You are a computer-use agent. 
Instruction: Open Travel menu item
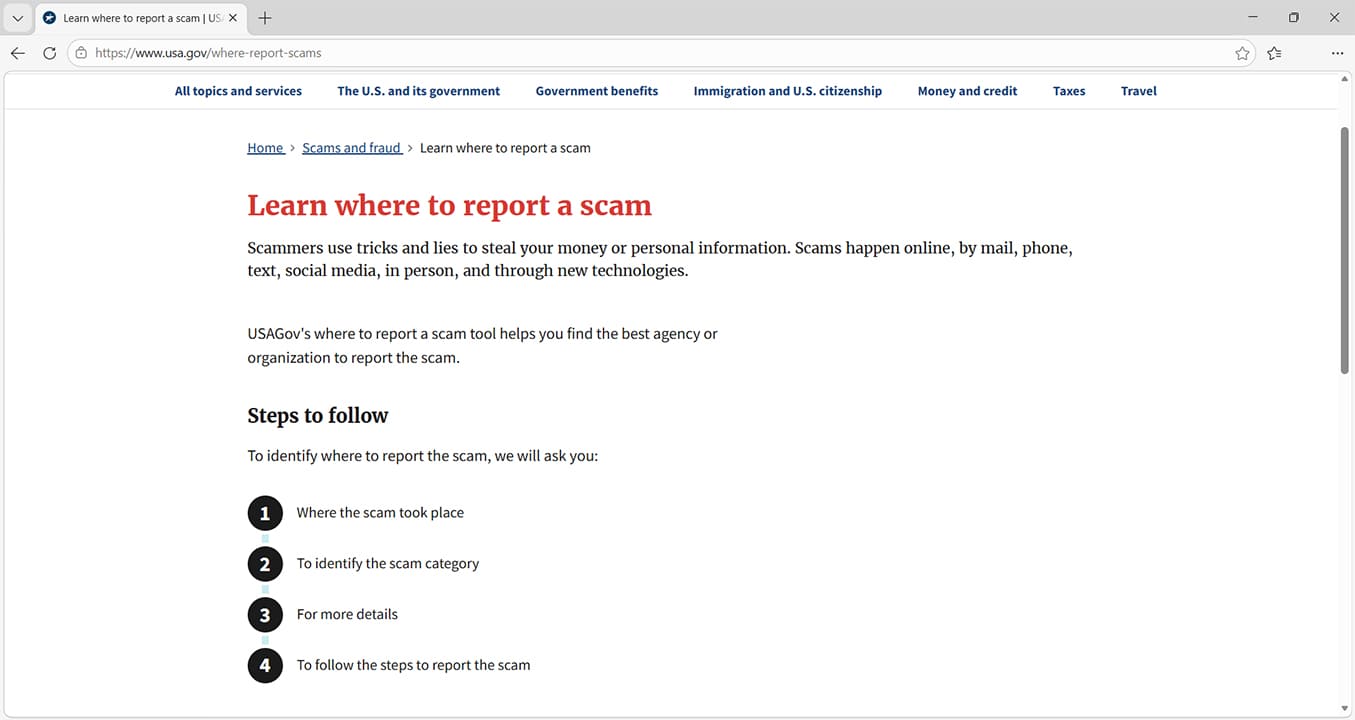click(x=1138, y=91)
